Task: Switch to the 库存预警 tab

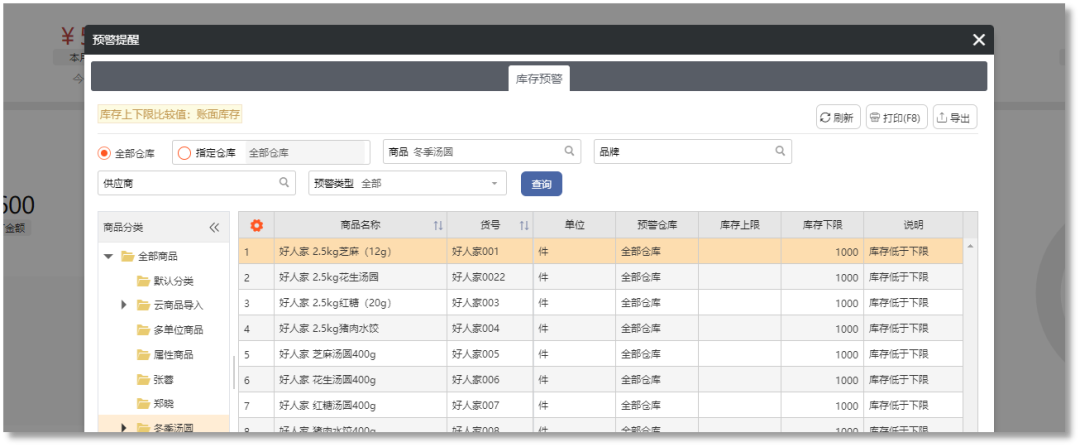Action: click(x=538, y=77)
